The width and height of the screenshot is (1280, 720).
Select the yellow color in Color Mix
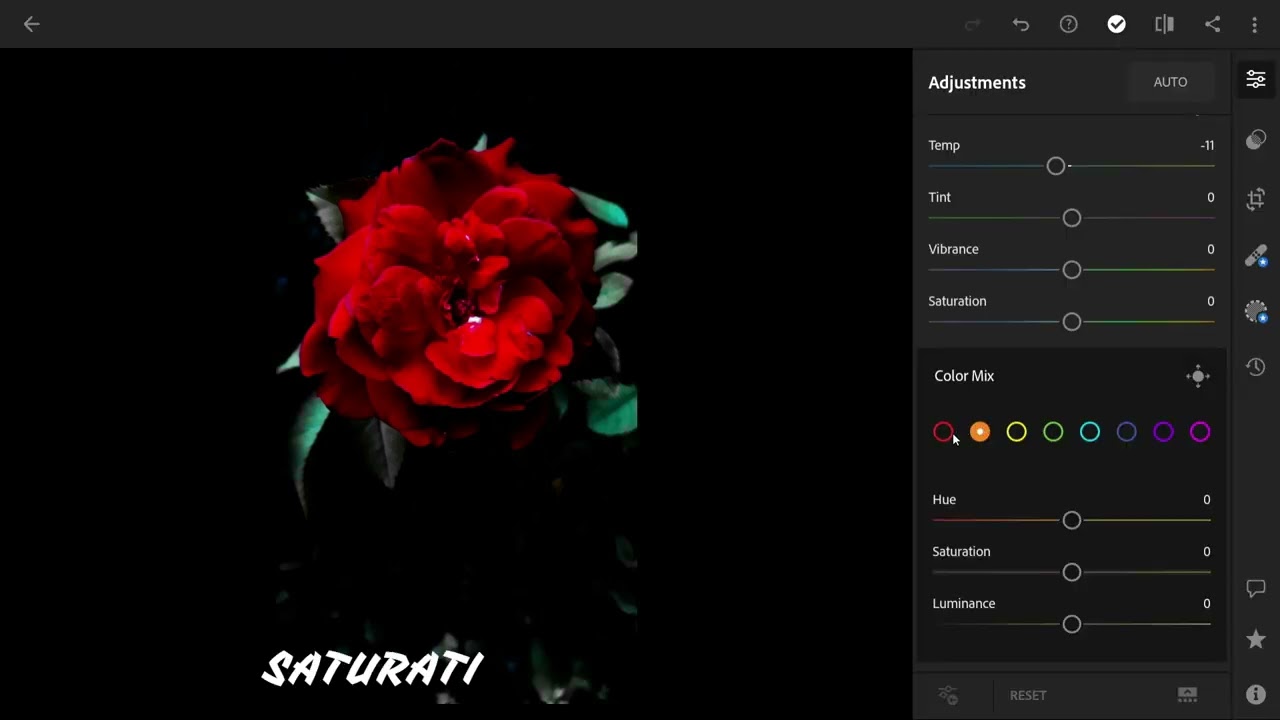[x=1016, y=432]
